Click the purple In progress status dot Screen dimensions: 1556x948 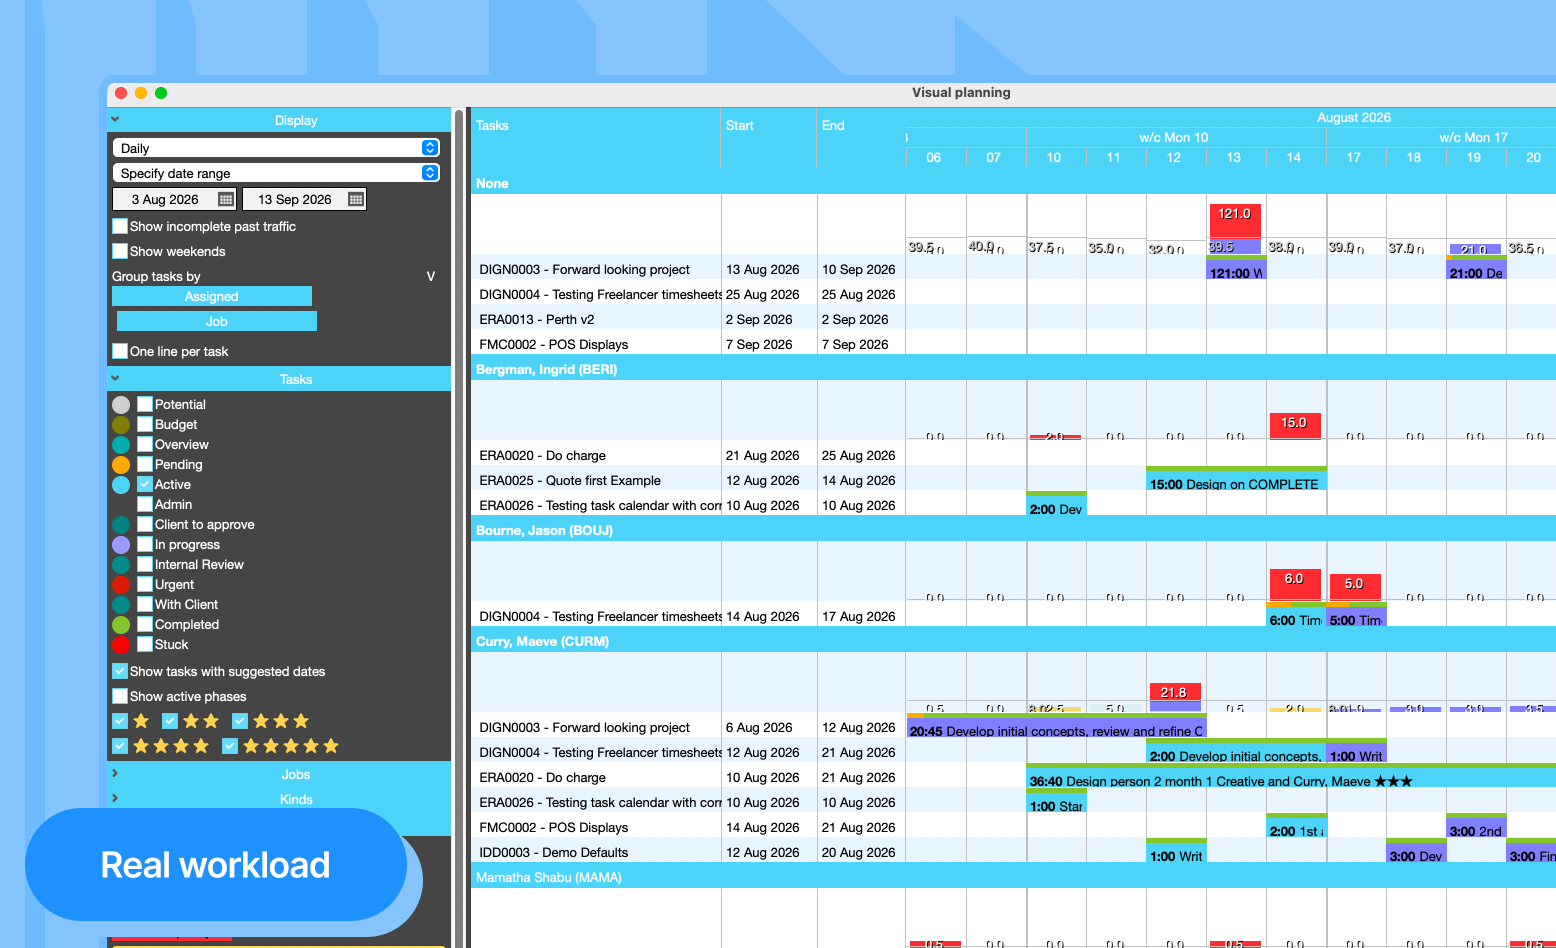coord(121,545)
